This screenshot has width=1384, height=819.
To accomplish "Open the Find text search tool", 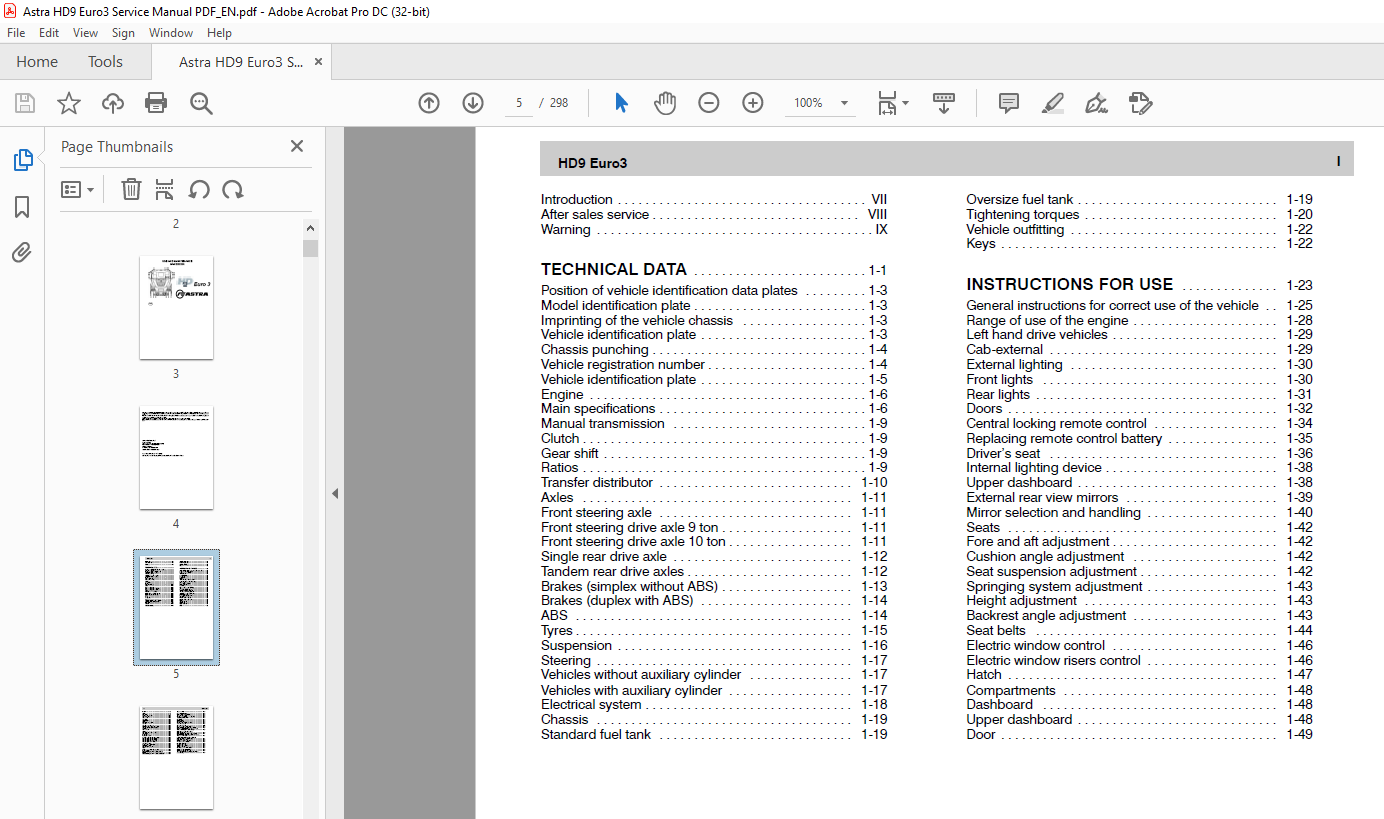I will [x=201, y=103].
